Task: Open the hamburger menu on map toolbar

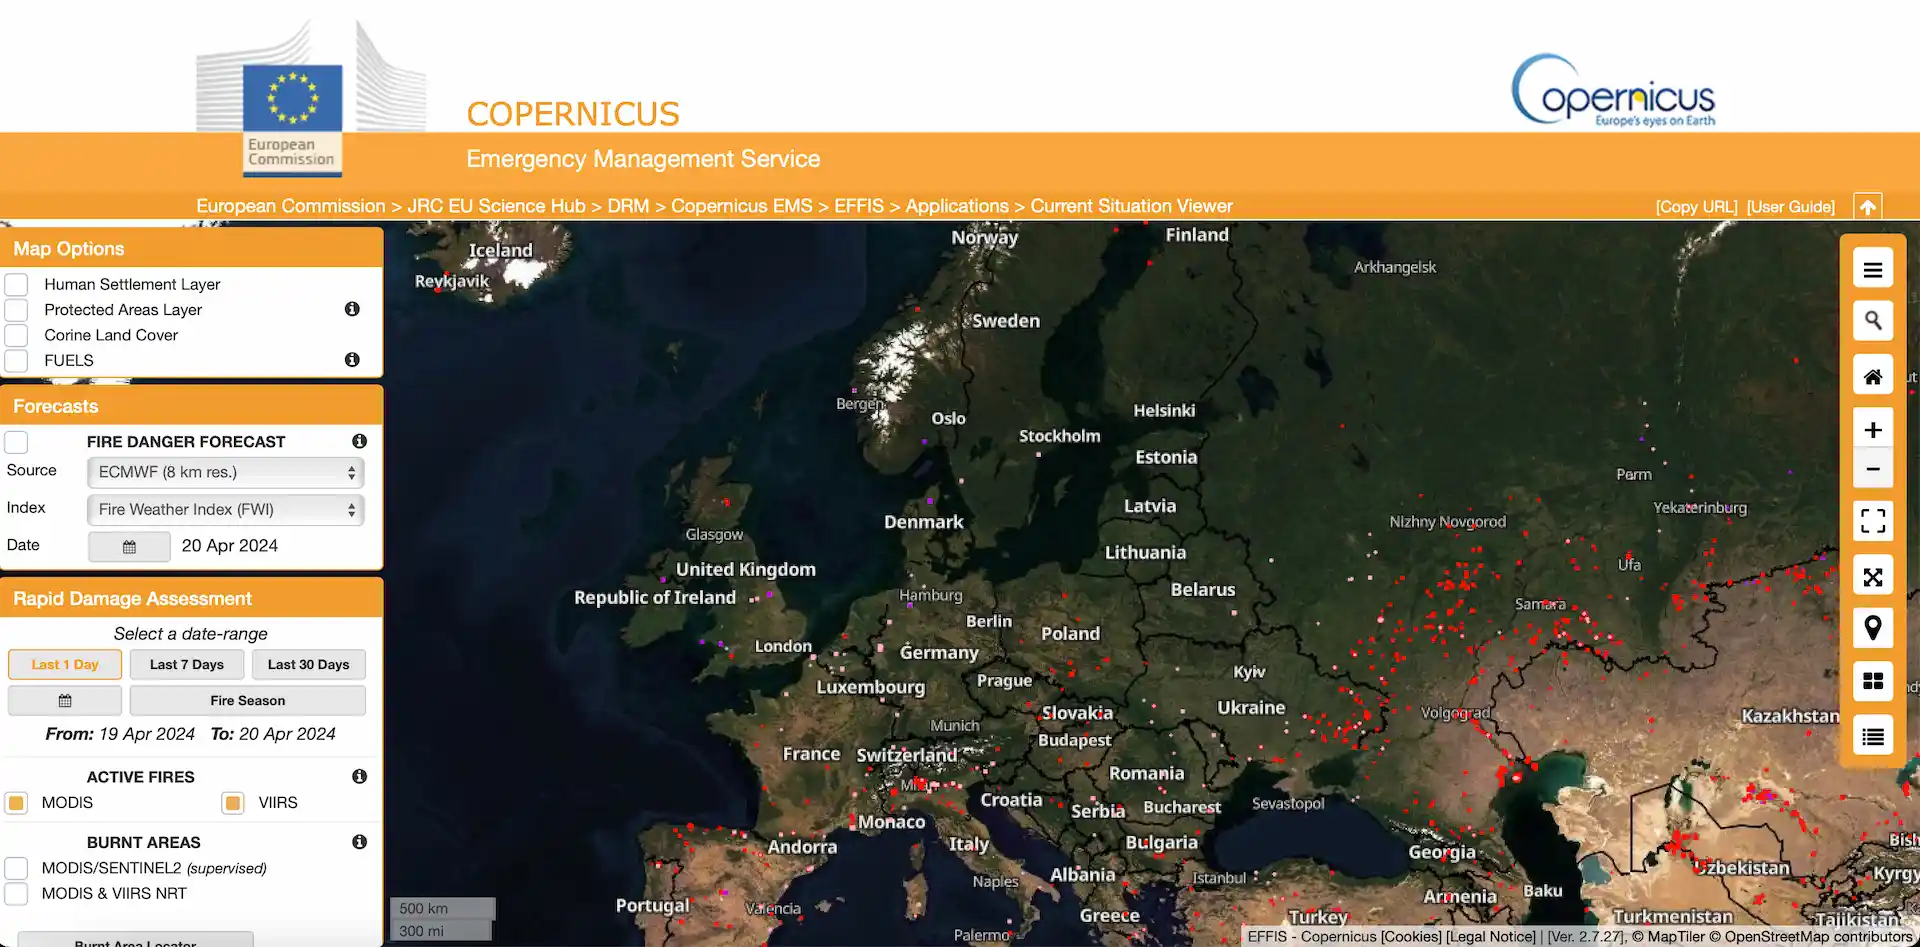Action: pos(1872,270)
